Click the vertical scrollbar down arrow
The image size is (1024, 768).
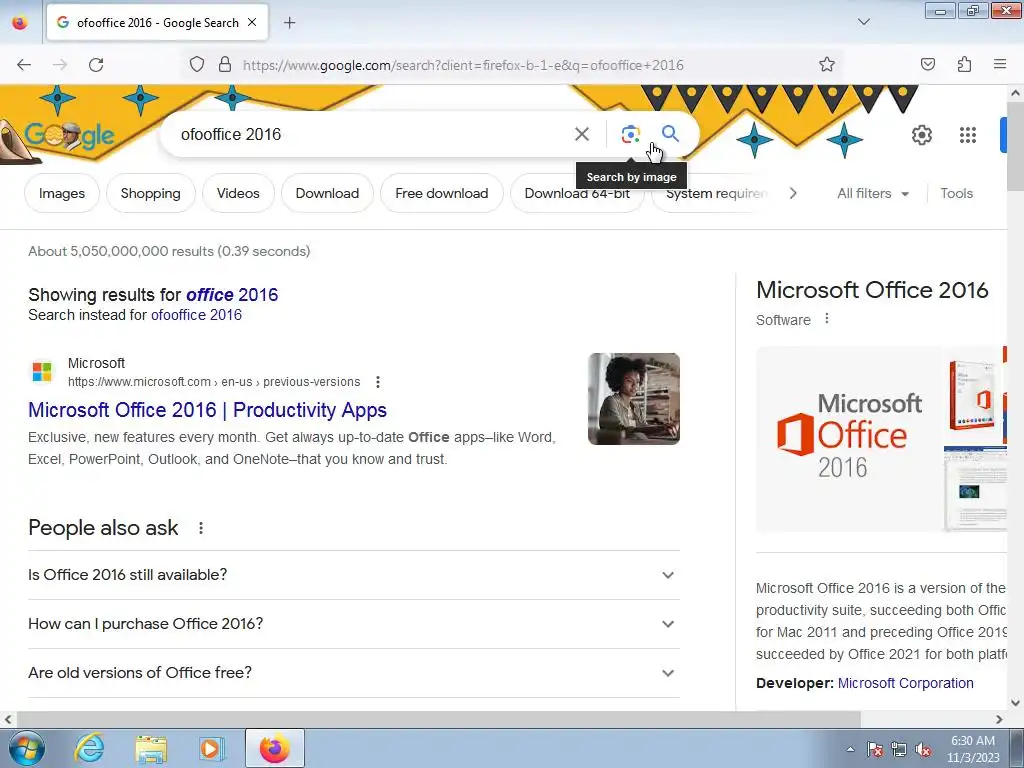[x=1016, y=703]
